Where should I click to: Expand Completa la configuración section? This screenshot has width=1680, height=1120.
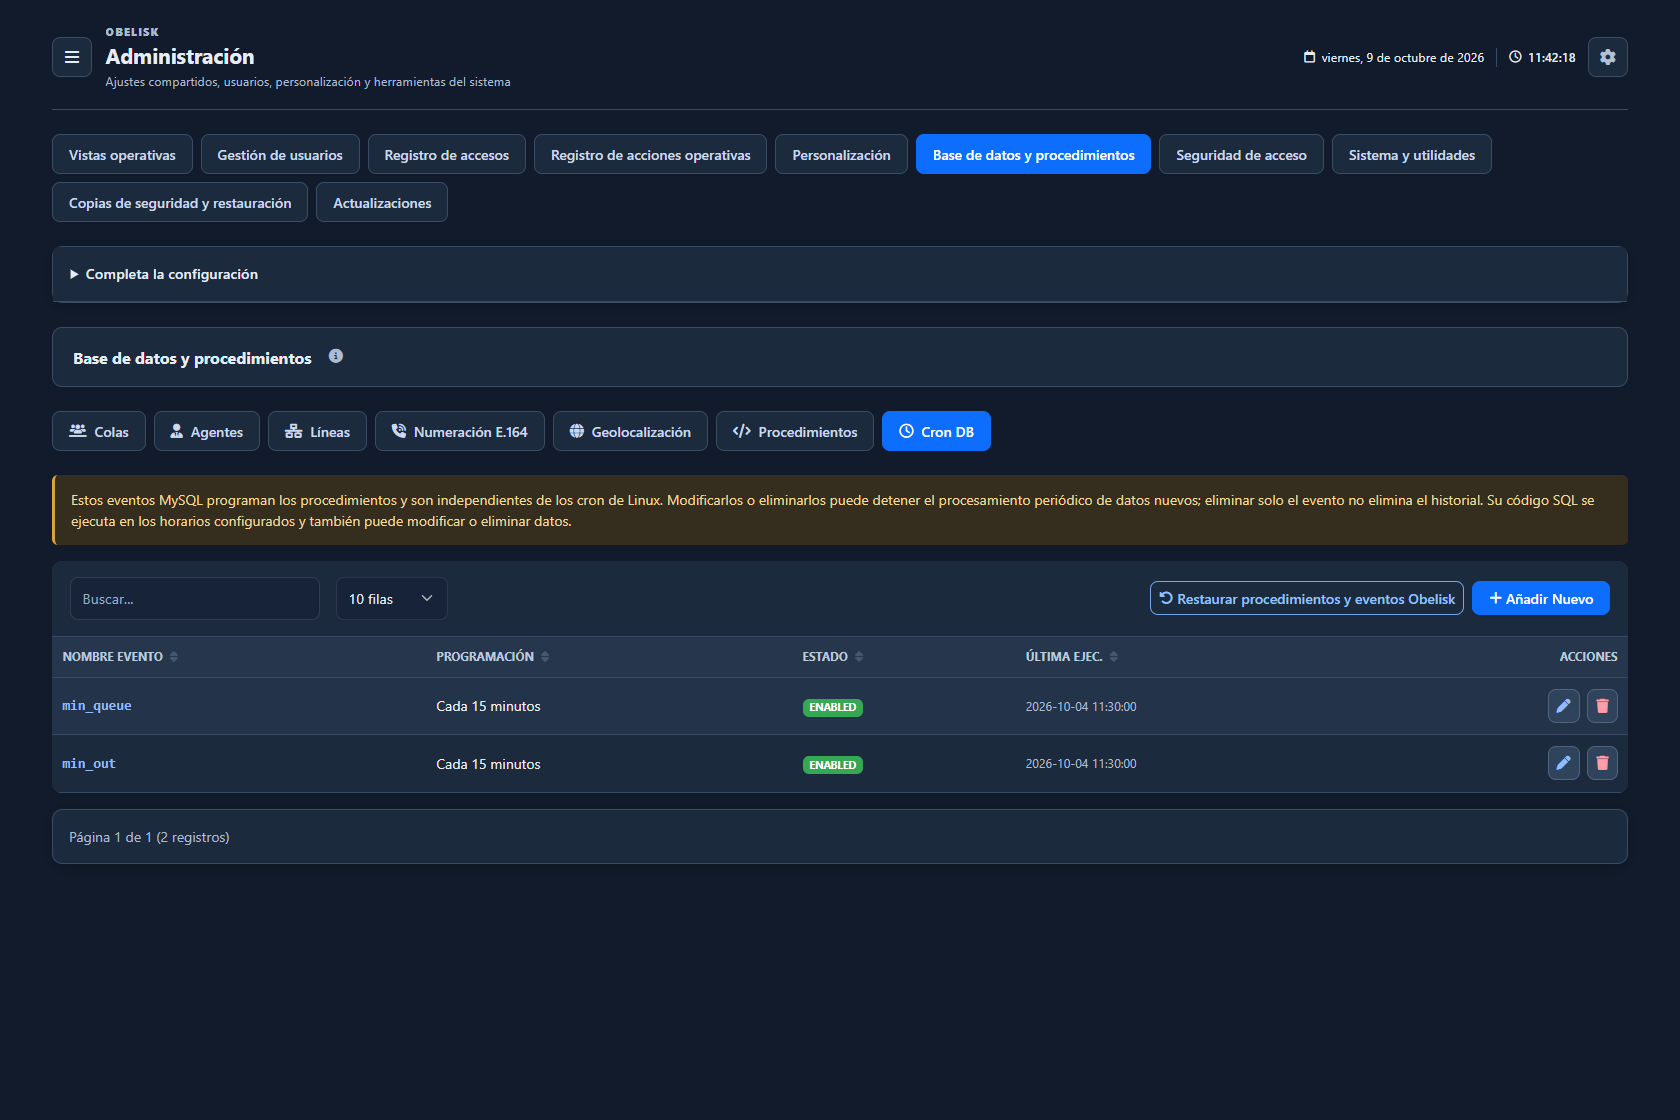coord(840,274)
